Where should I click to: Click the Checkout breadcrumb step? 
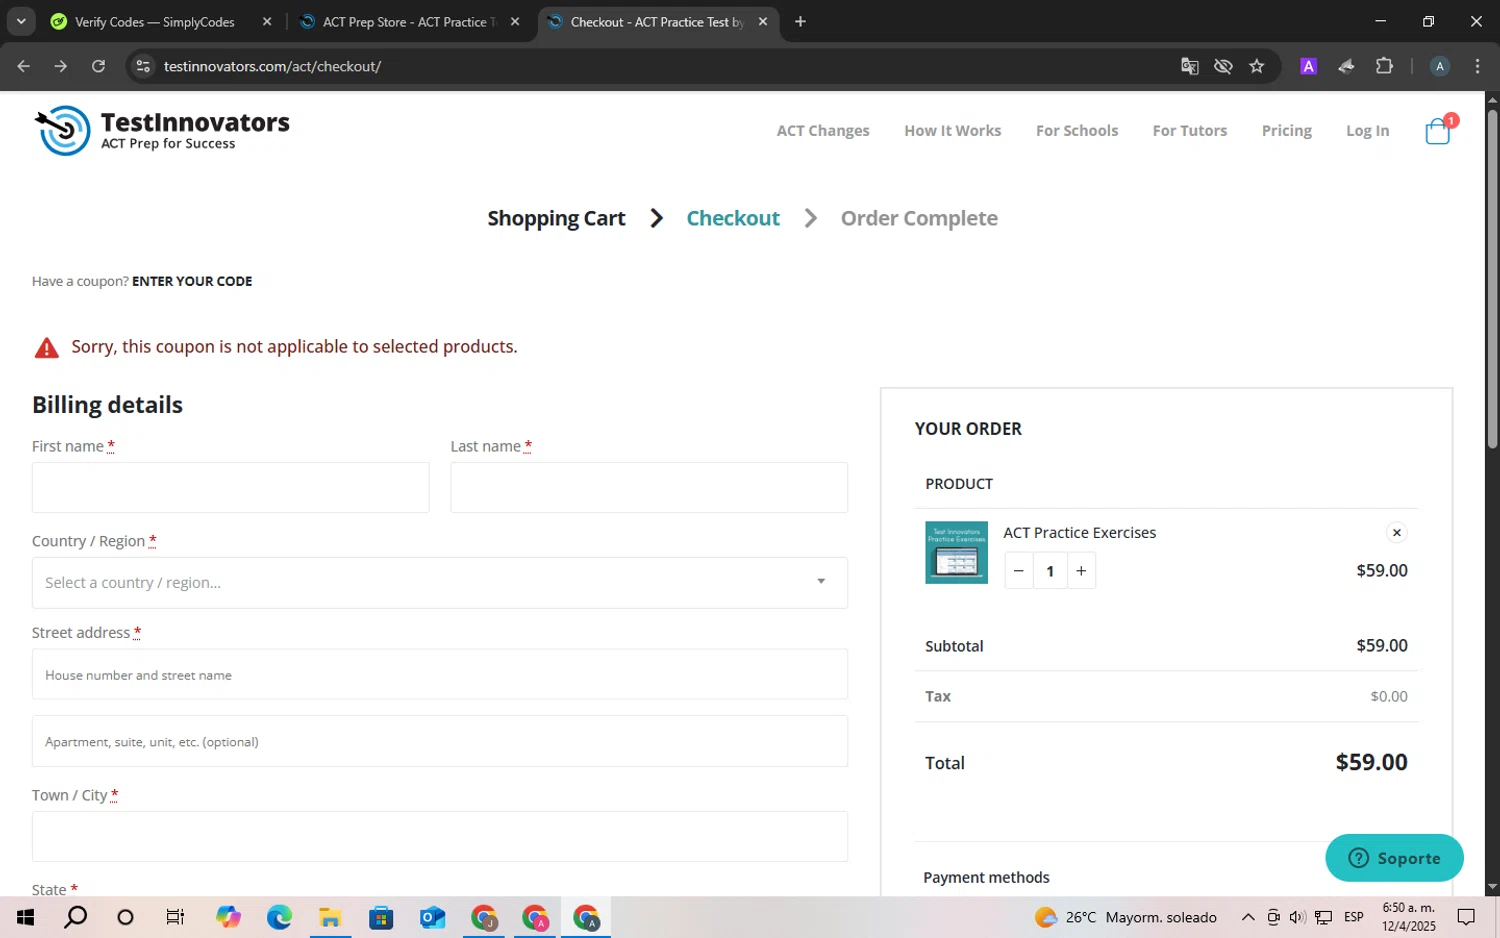tap(733, 218)
